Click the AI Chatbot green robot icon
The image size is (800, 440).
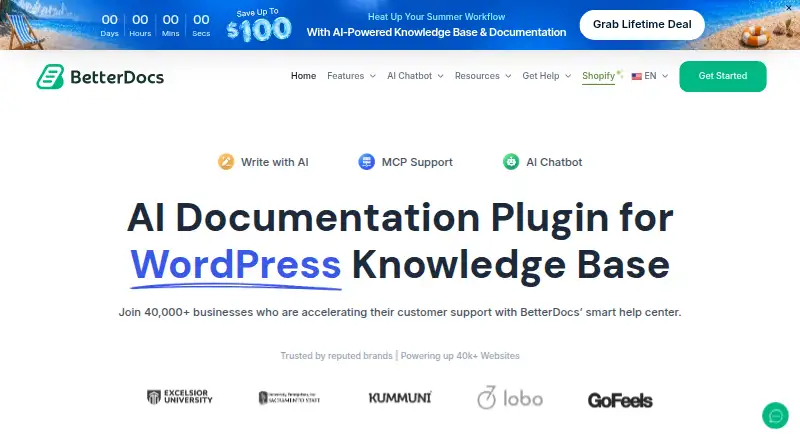511,162
